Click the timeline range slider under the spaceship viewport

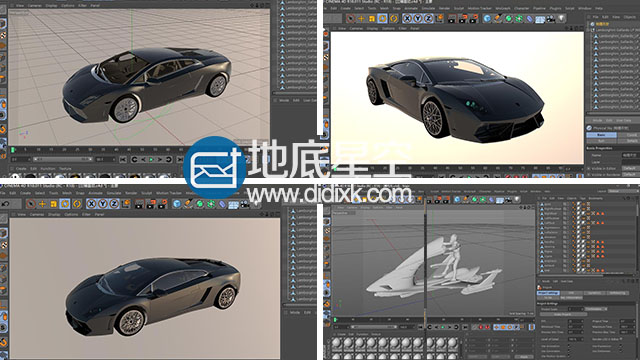point(373,327)
